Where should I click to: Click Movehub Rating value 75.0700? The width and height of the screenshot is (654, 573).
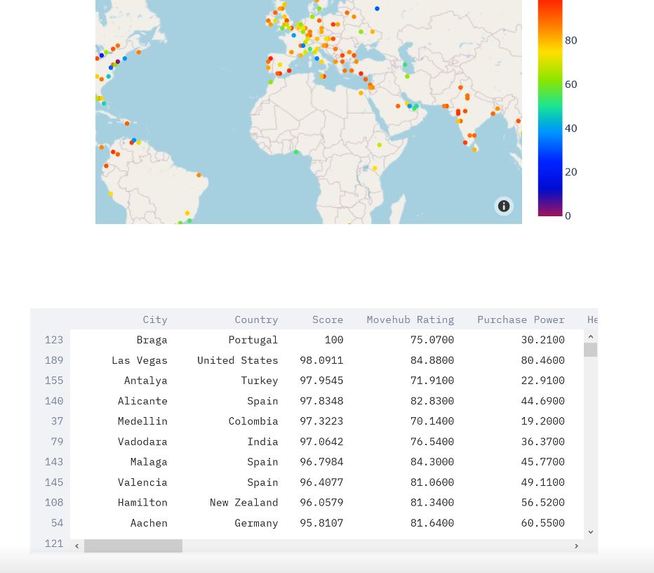tap(432, 340)
